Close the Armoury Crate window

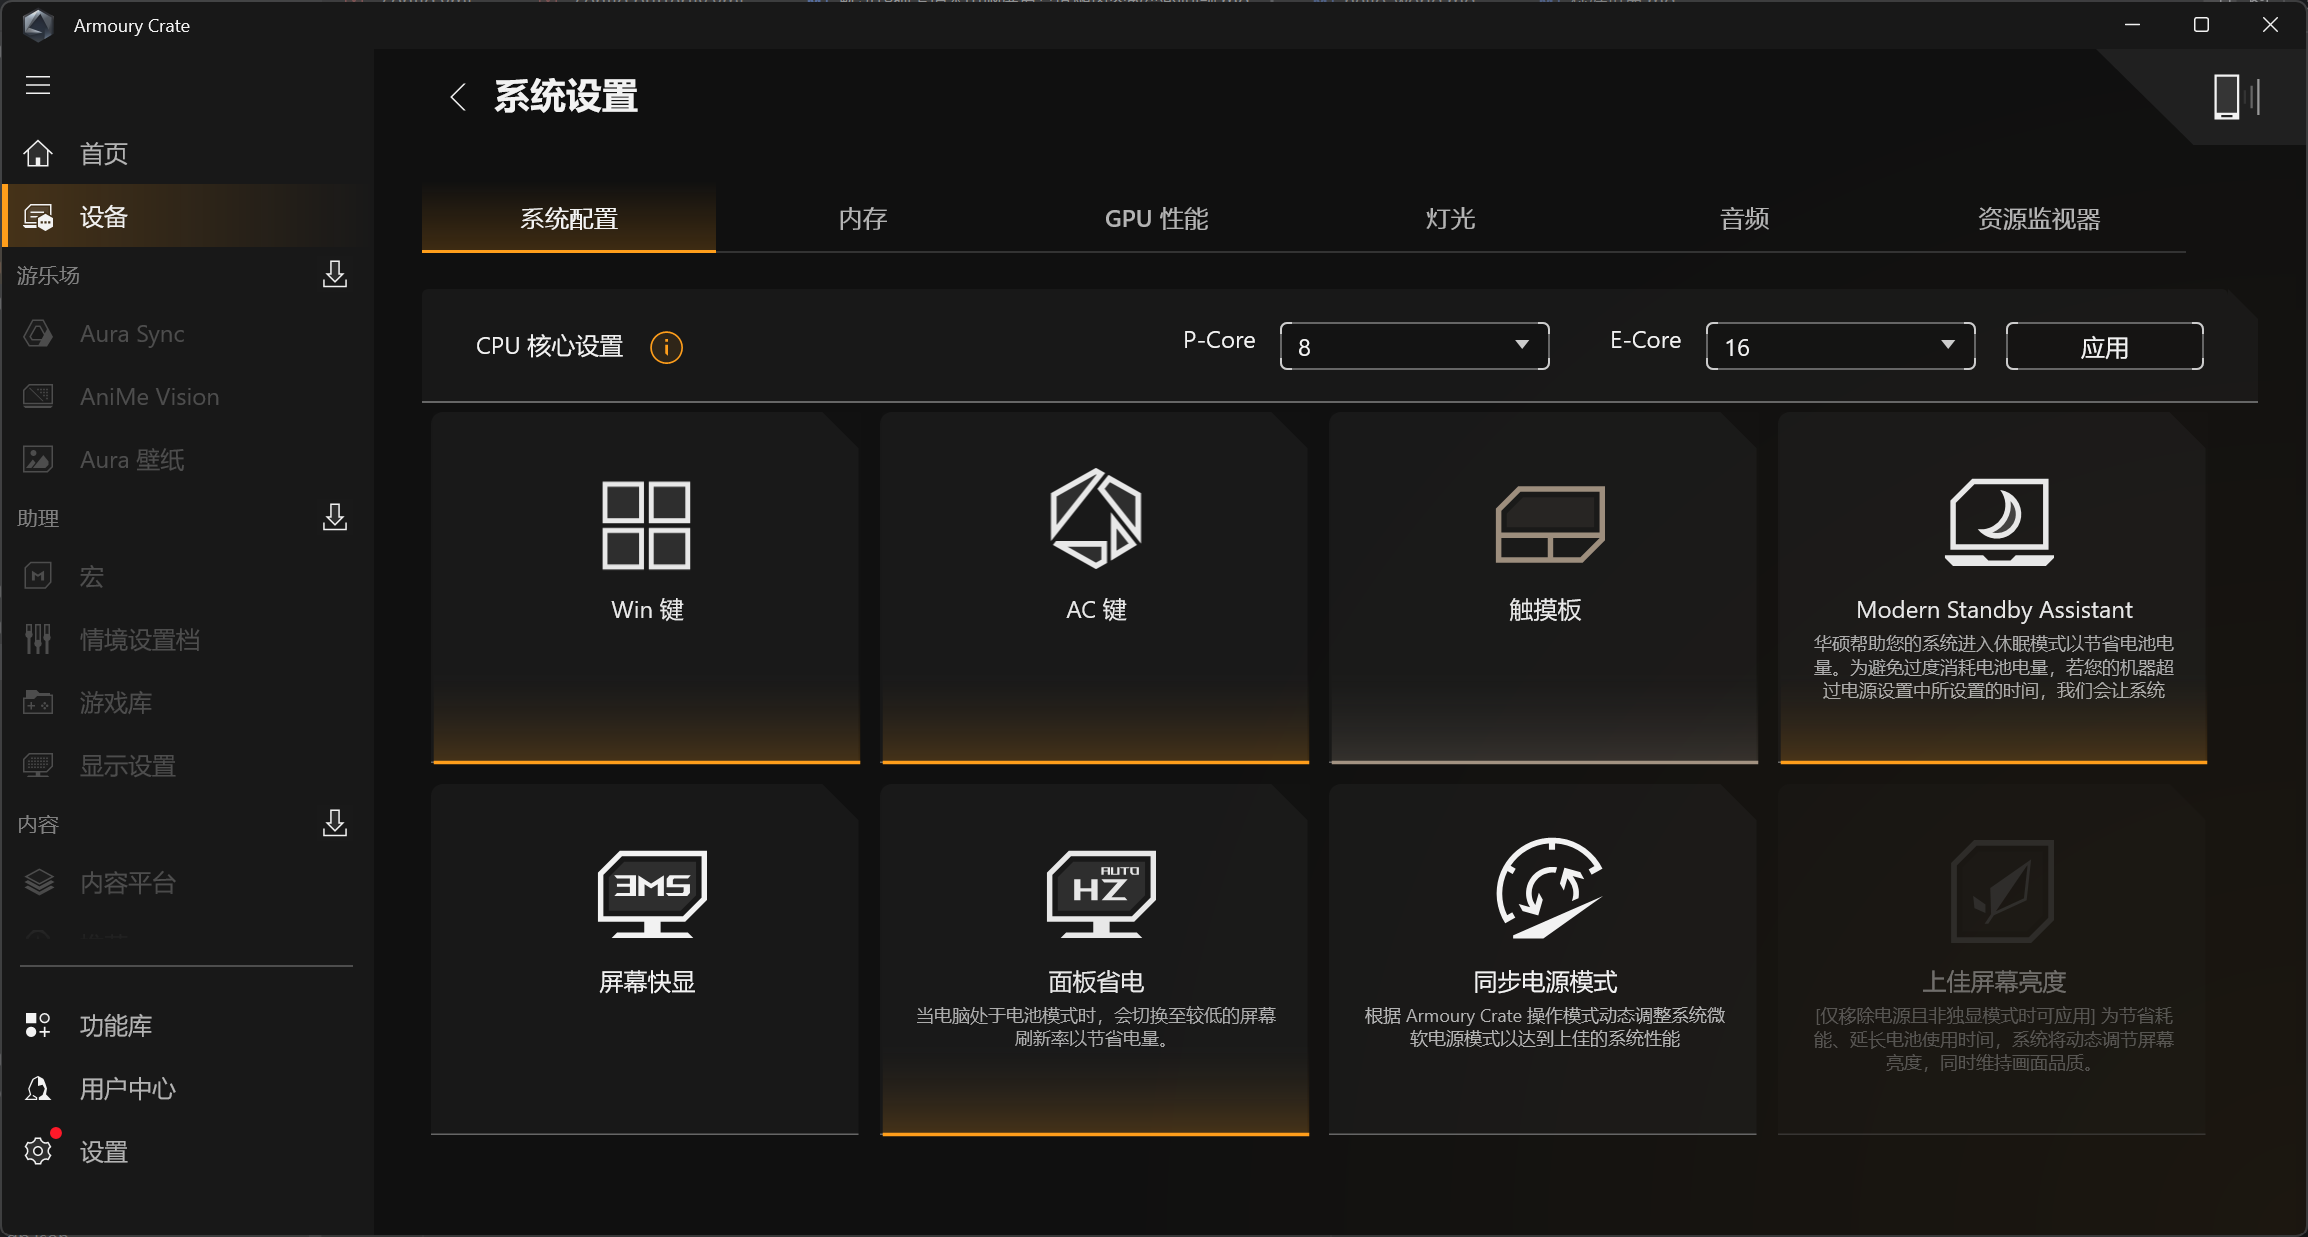[2270, 25]
